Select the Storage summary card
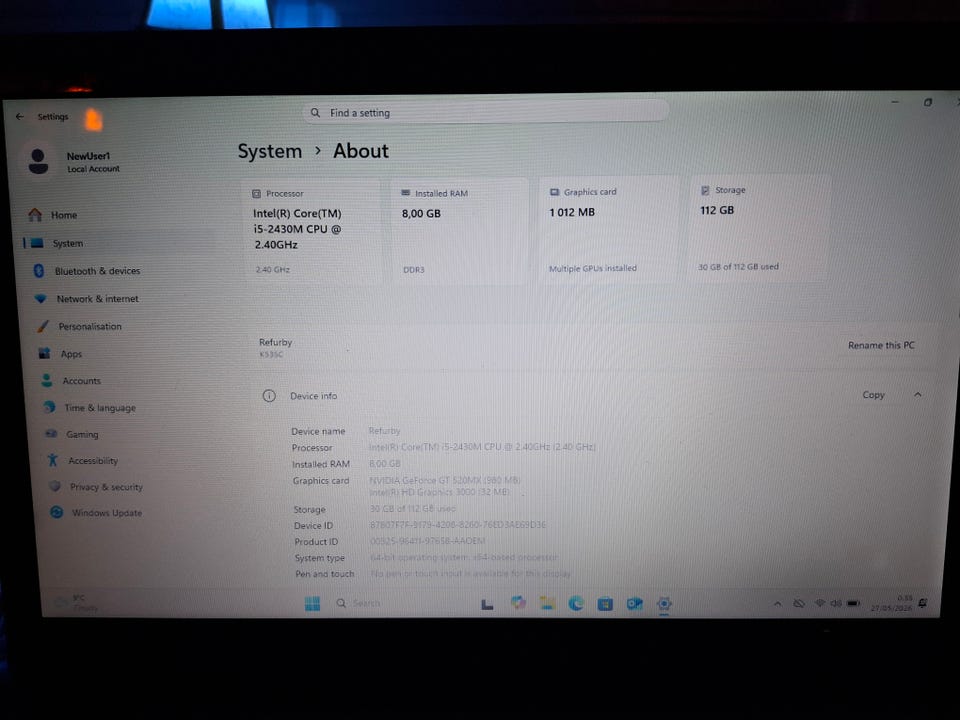The image size is (960, 720). (759, 228)
